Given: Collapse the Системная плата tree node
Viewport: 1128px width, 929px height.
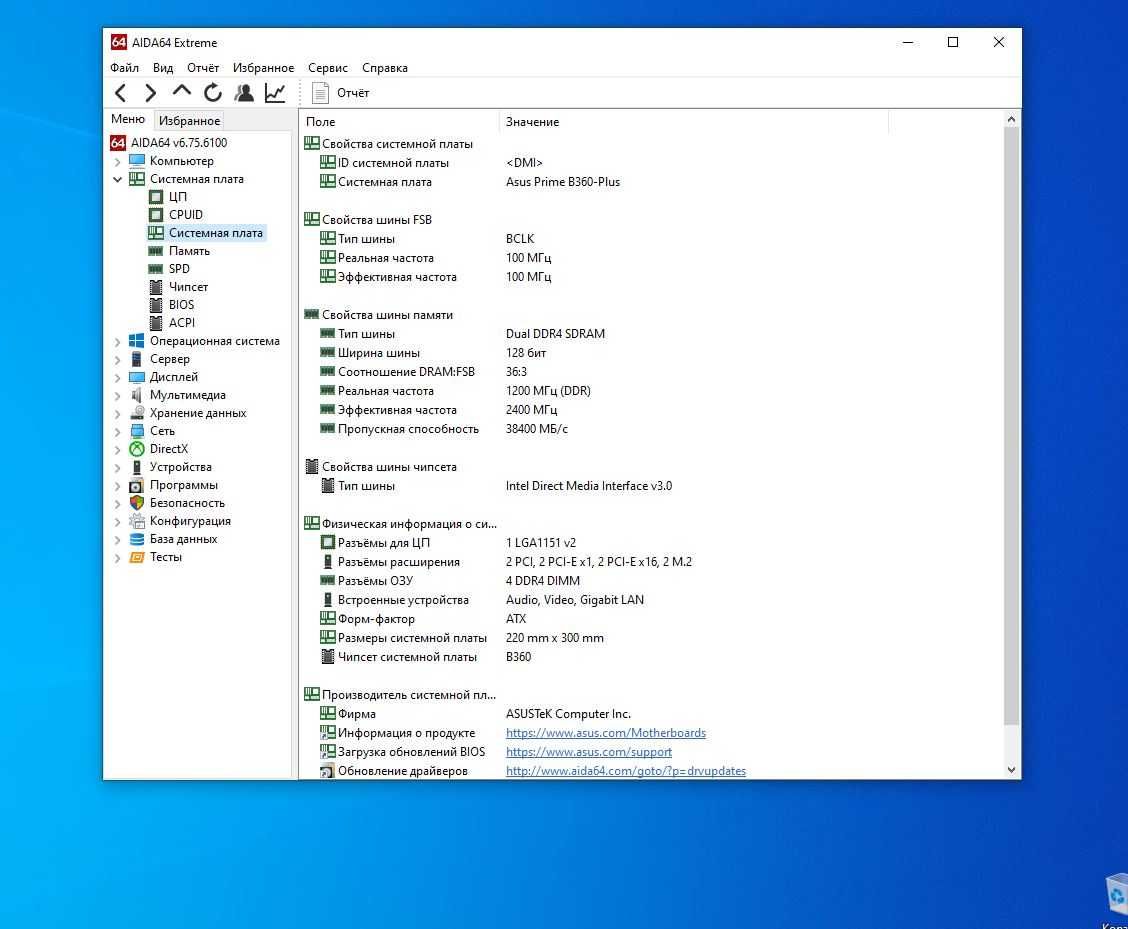Looking at the screenshot, I should 117,179.
